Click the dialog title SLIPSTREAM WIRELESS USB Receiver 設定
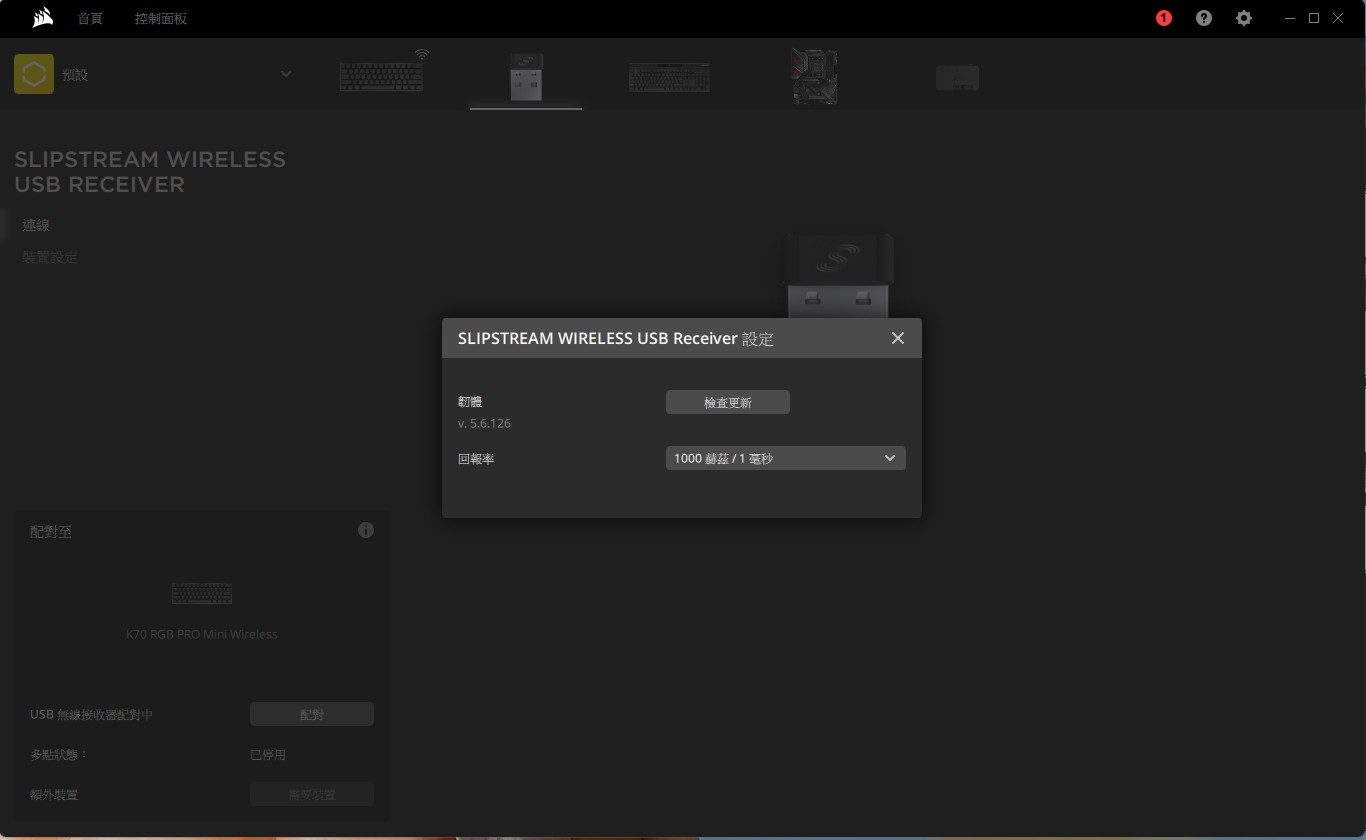Image resolution: width=1366 pixels, height=840 pixels. (616, 338)
